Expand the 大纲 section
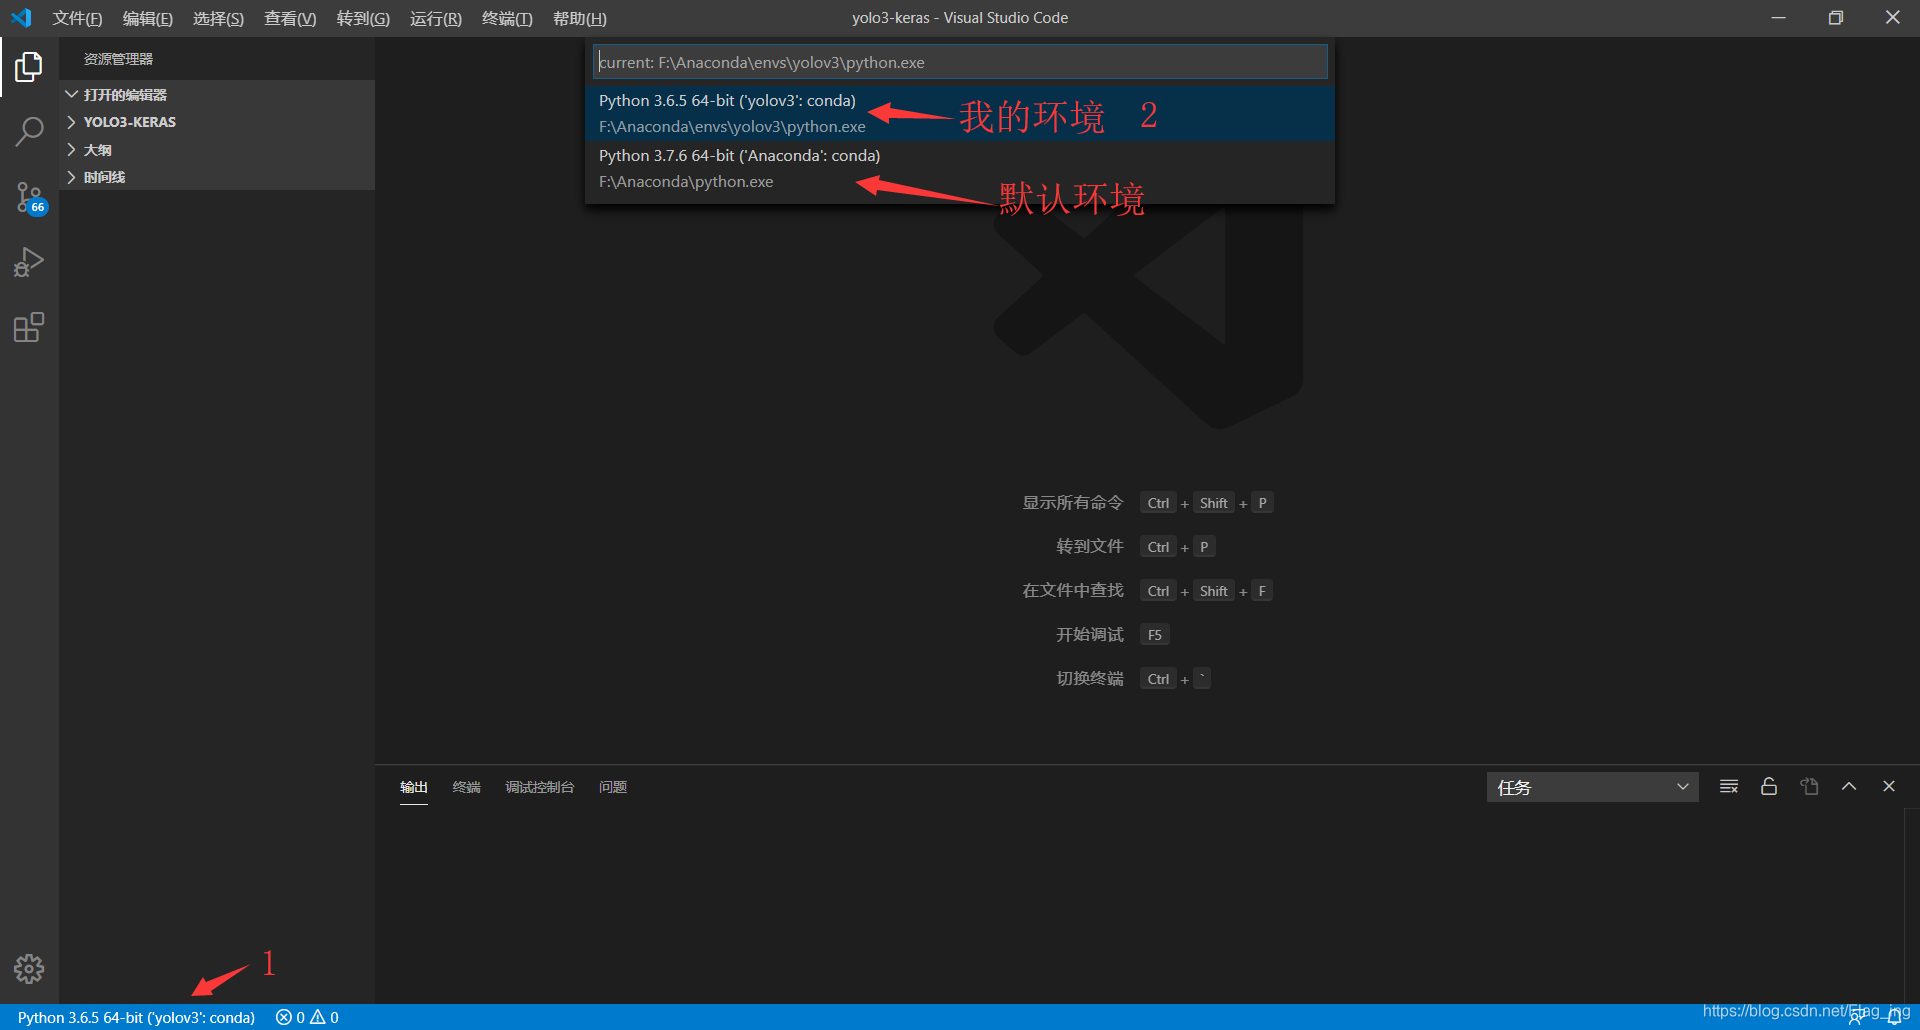The width and height of the screenshot is (1920, 1030). tap(217, 150)
